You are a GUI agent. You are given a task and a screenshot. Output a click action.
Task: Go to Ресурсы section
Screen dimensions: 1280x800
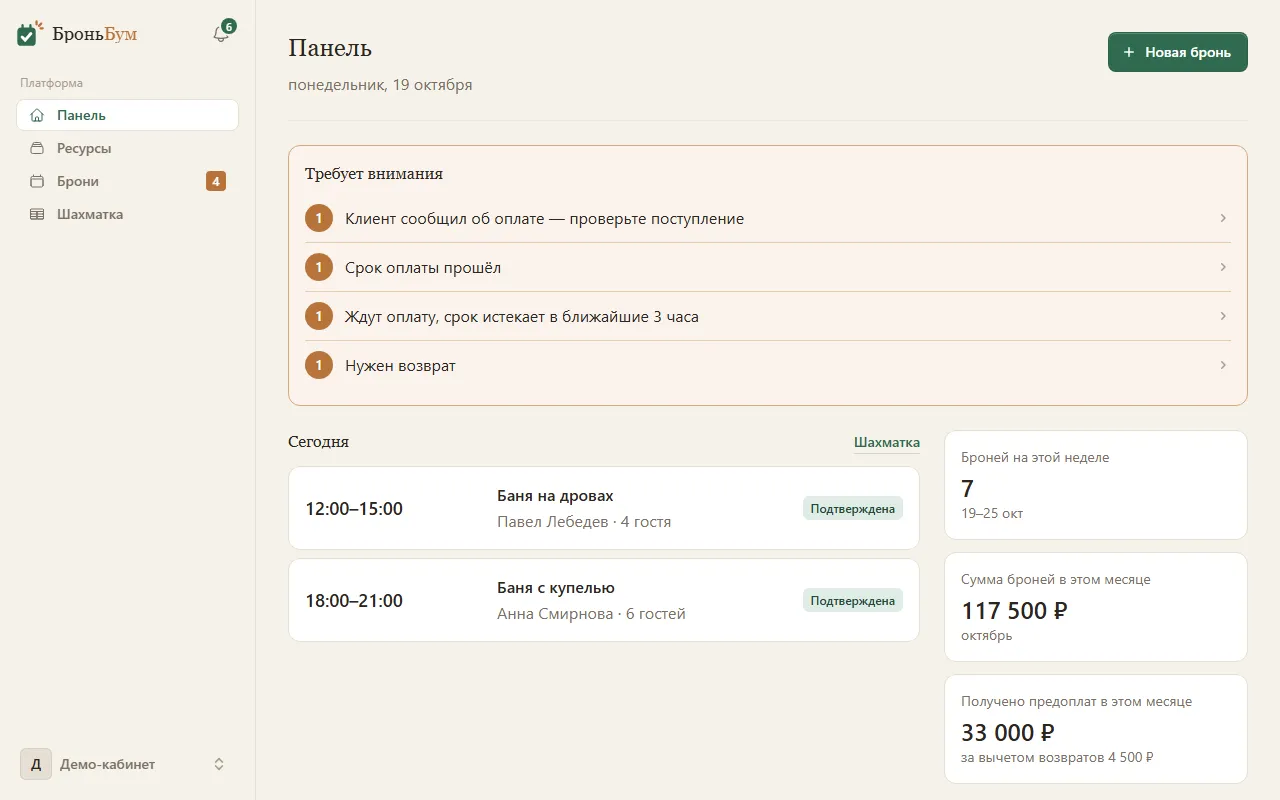coord(127,148)
